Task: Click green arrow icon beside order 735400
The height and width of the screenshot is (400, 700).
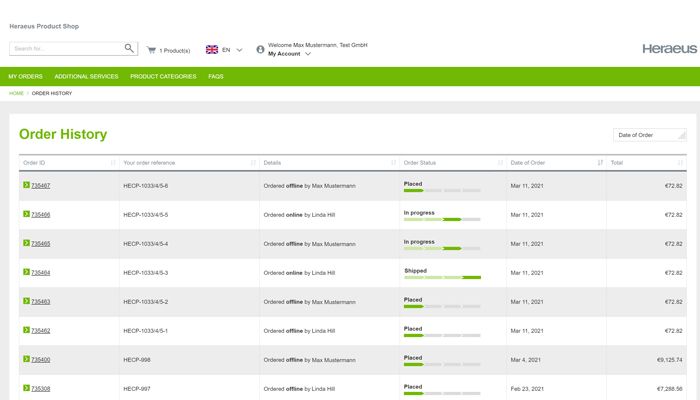Action: tap(26, 359)
